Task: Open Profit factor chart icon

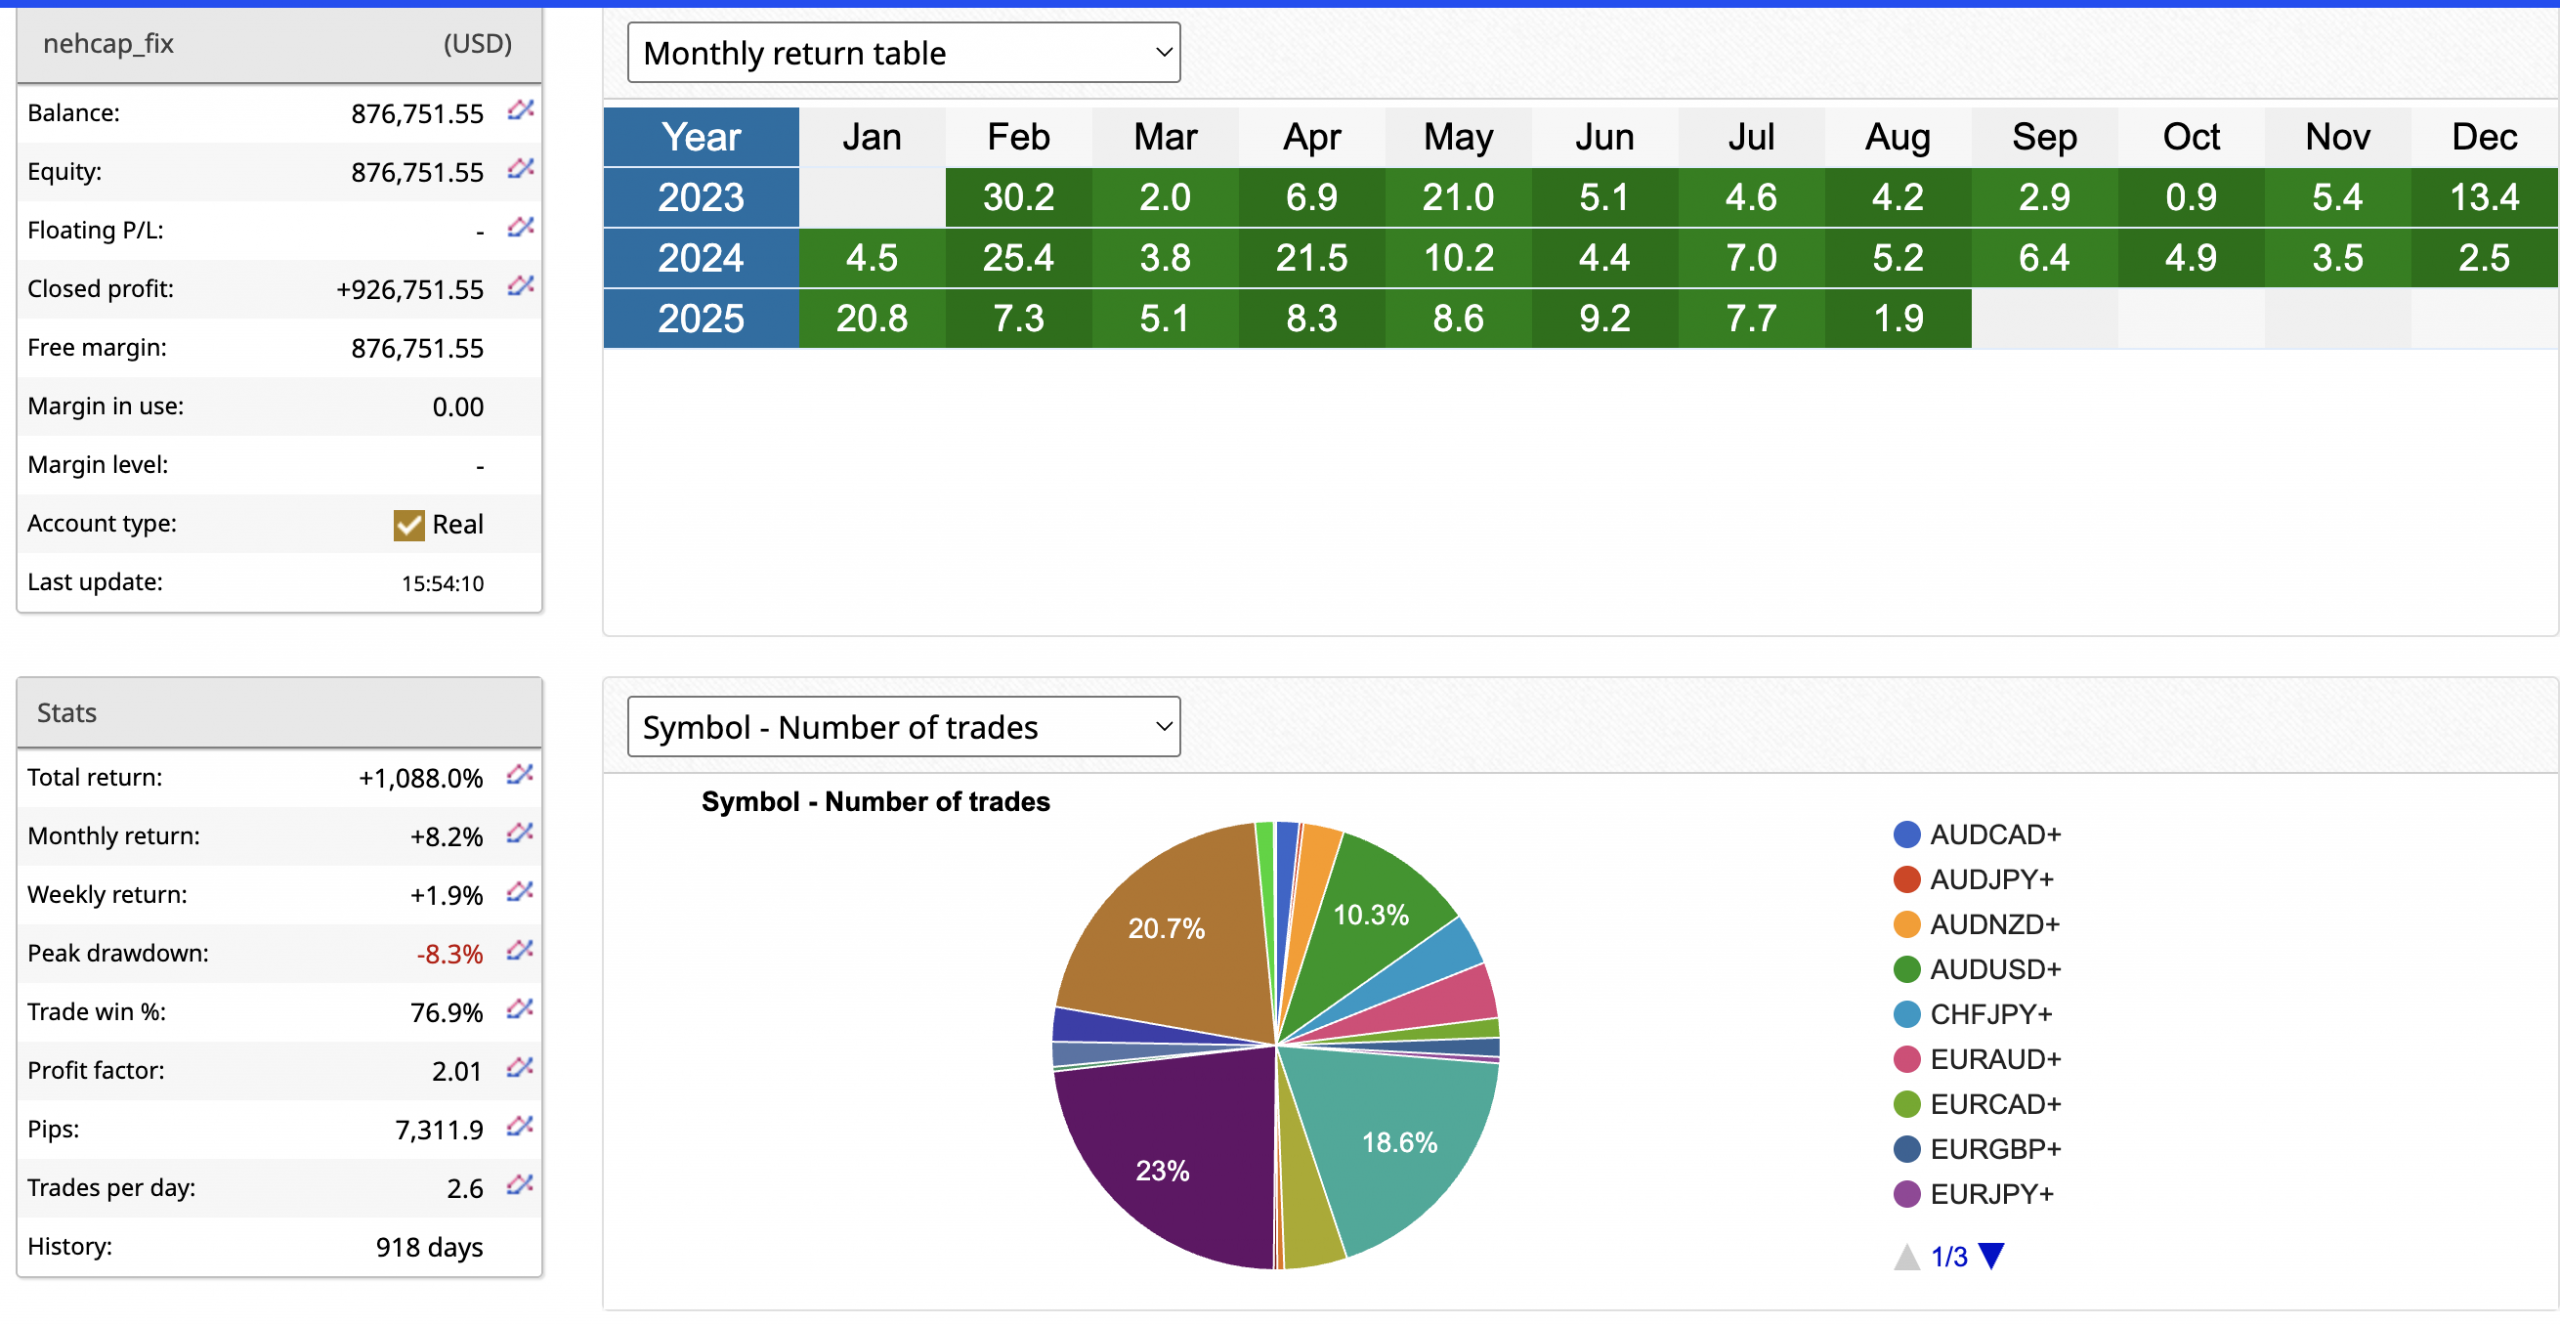Action: tap(520, 1068)
